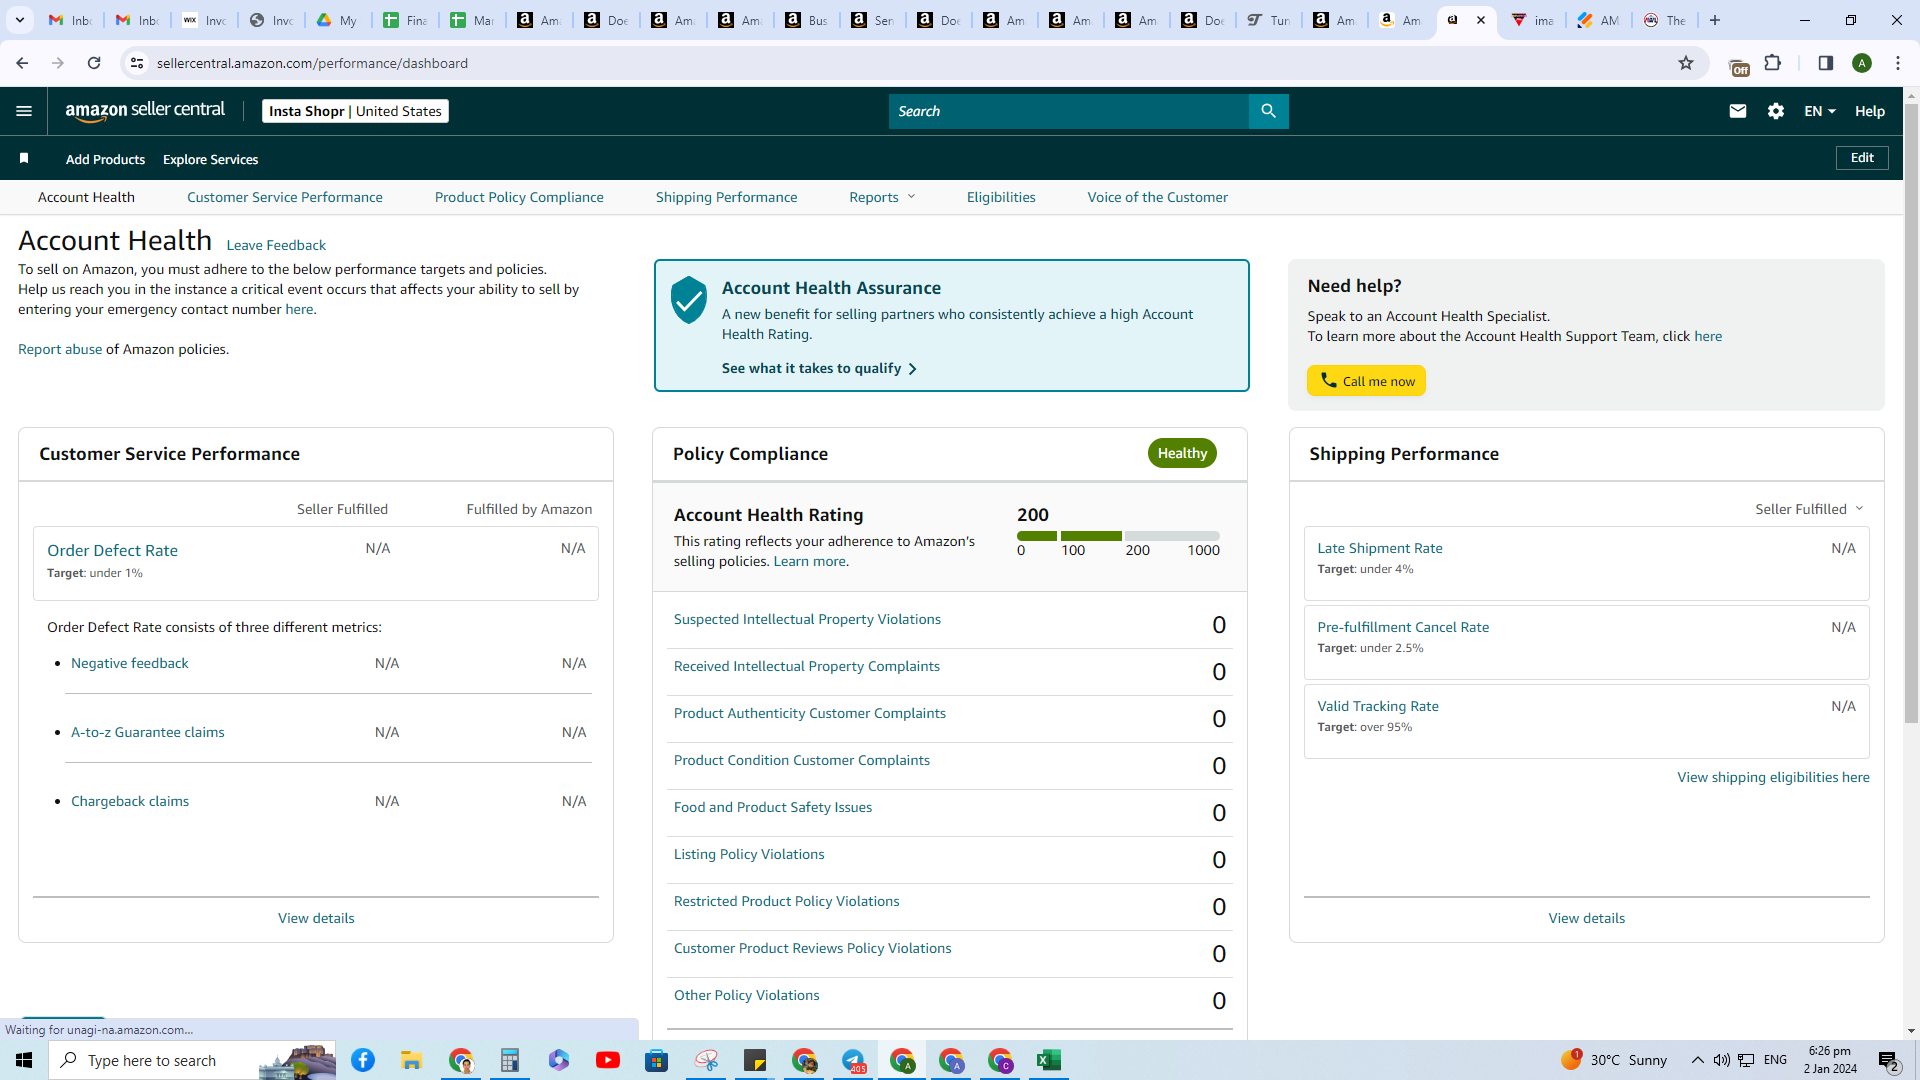Click Insta Shopr United States store selector
Screen dimensions: 1920x1080
355,111
